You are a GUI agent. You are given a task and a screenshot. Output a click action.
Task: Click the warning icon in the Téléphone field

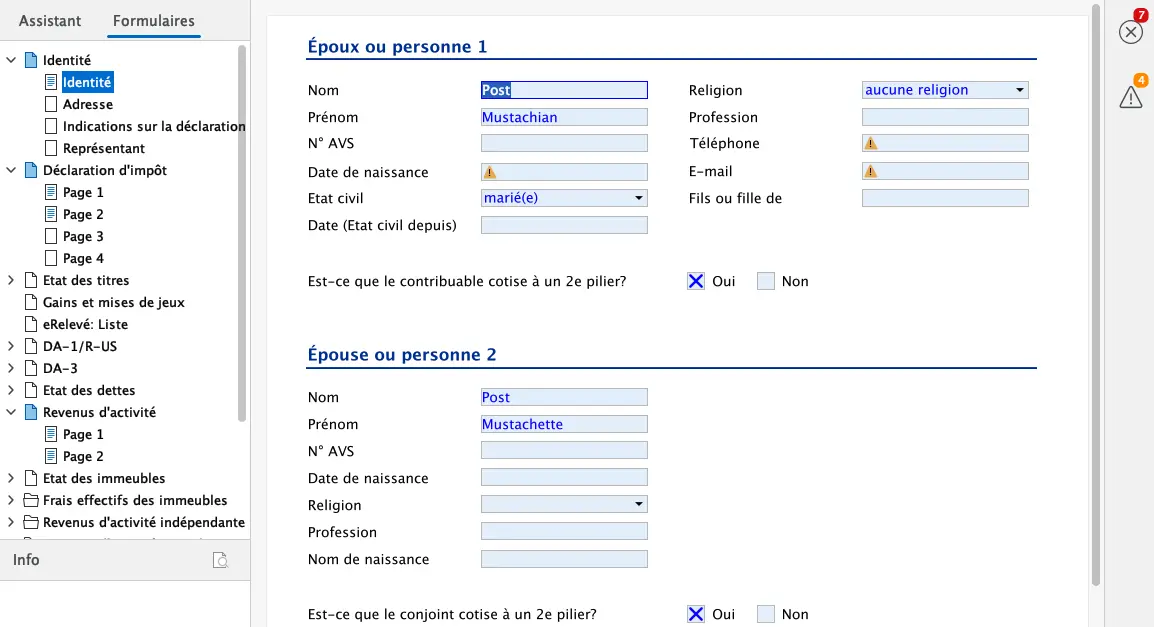870,142
